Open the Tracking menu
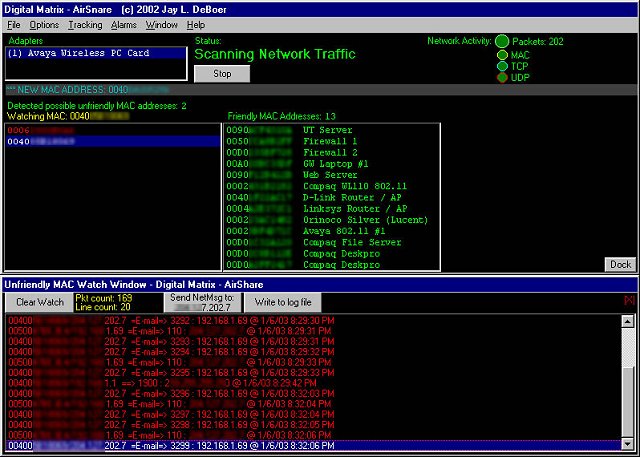 coord(85,25)
